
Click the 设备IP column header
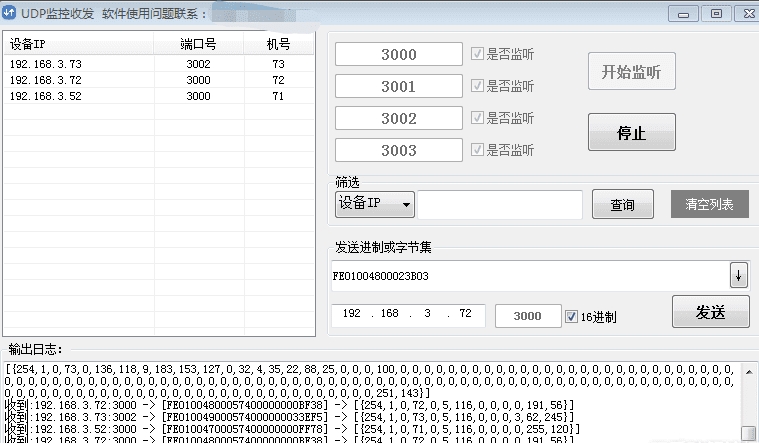78,45
